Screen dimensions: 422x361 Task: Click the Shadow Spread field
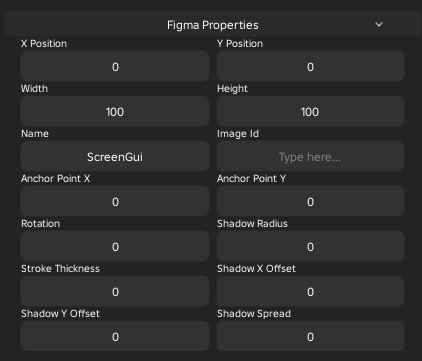pos(310,336)
